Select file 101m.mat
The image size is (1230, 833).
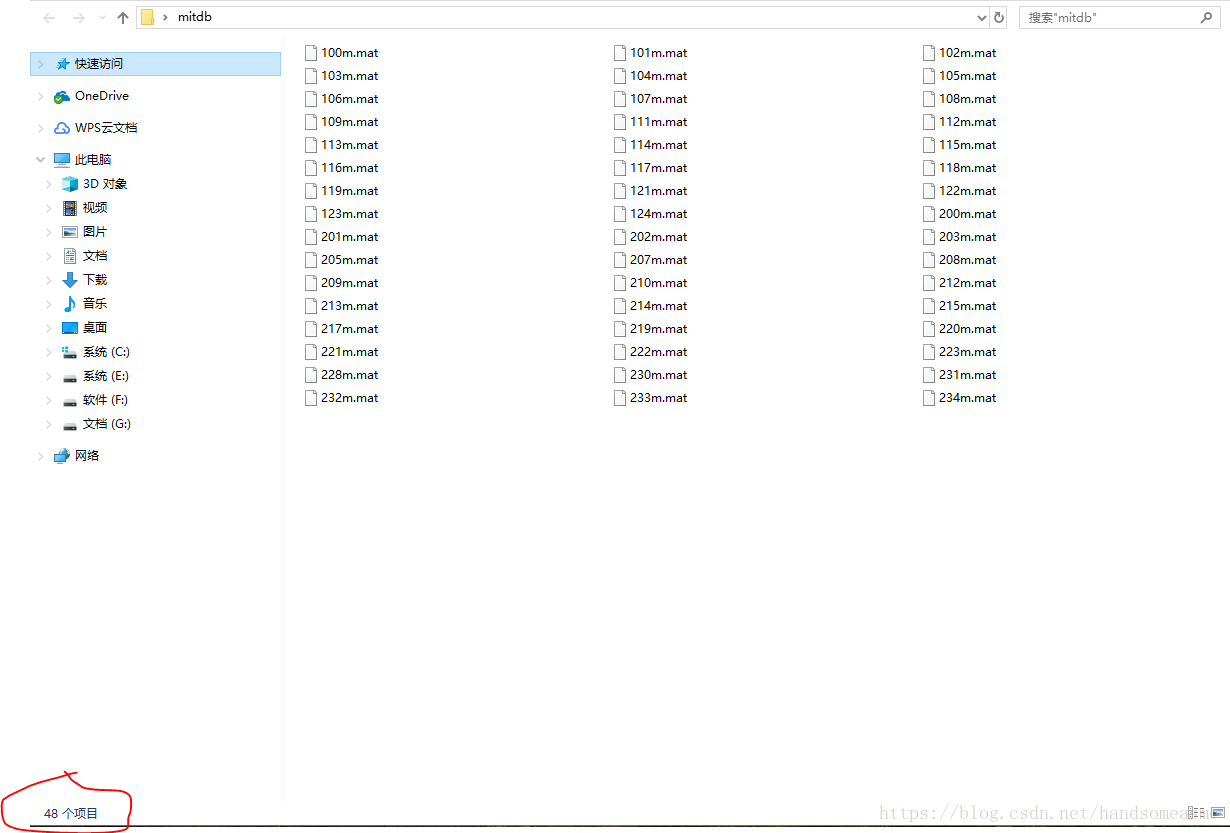tap(659, 53)
